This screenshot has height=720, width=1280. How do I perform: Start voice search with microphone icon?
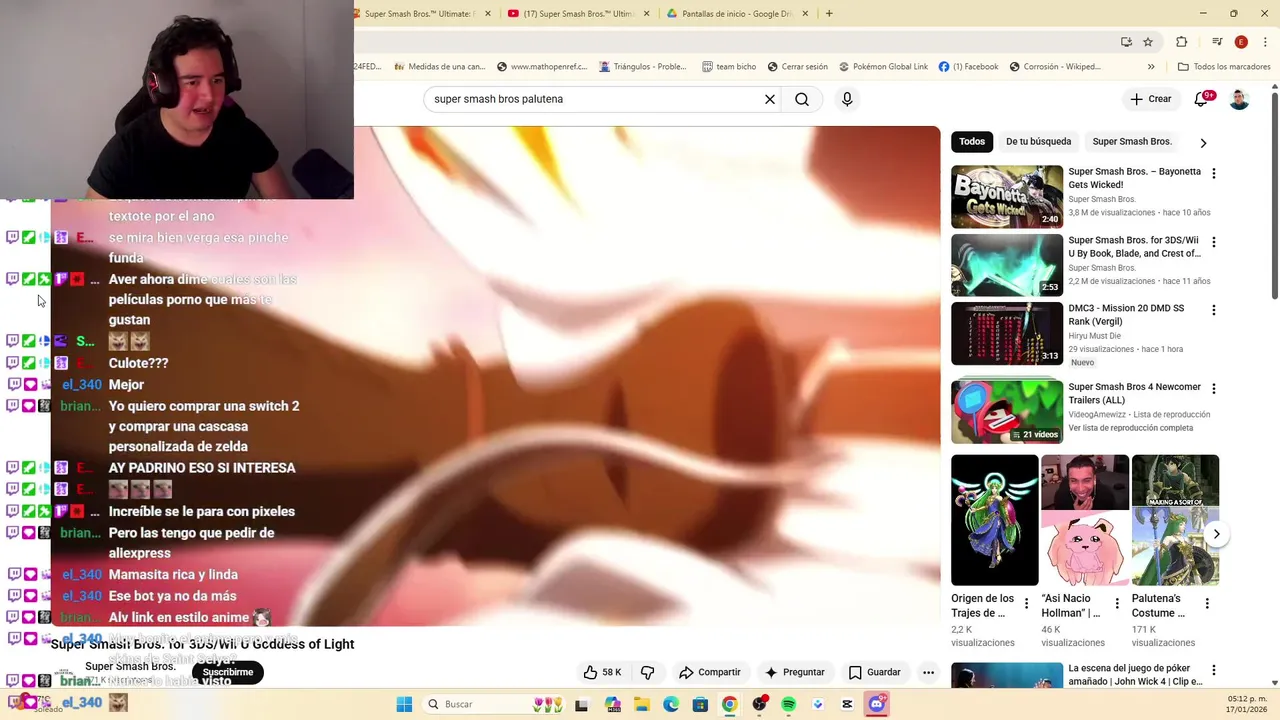tap(847, 99)
